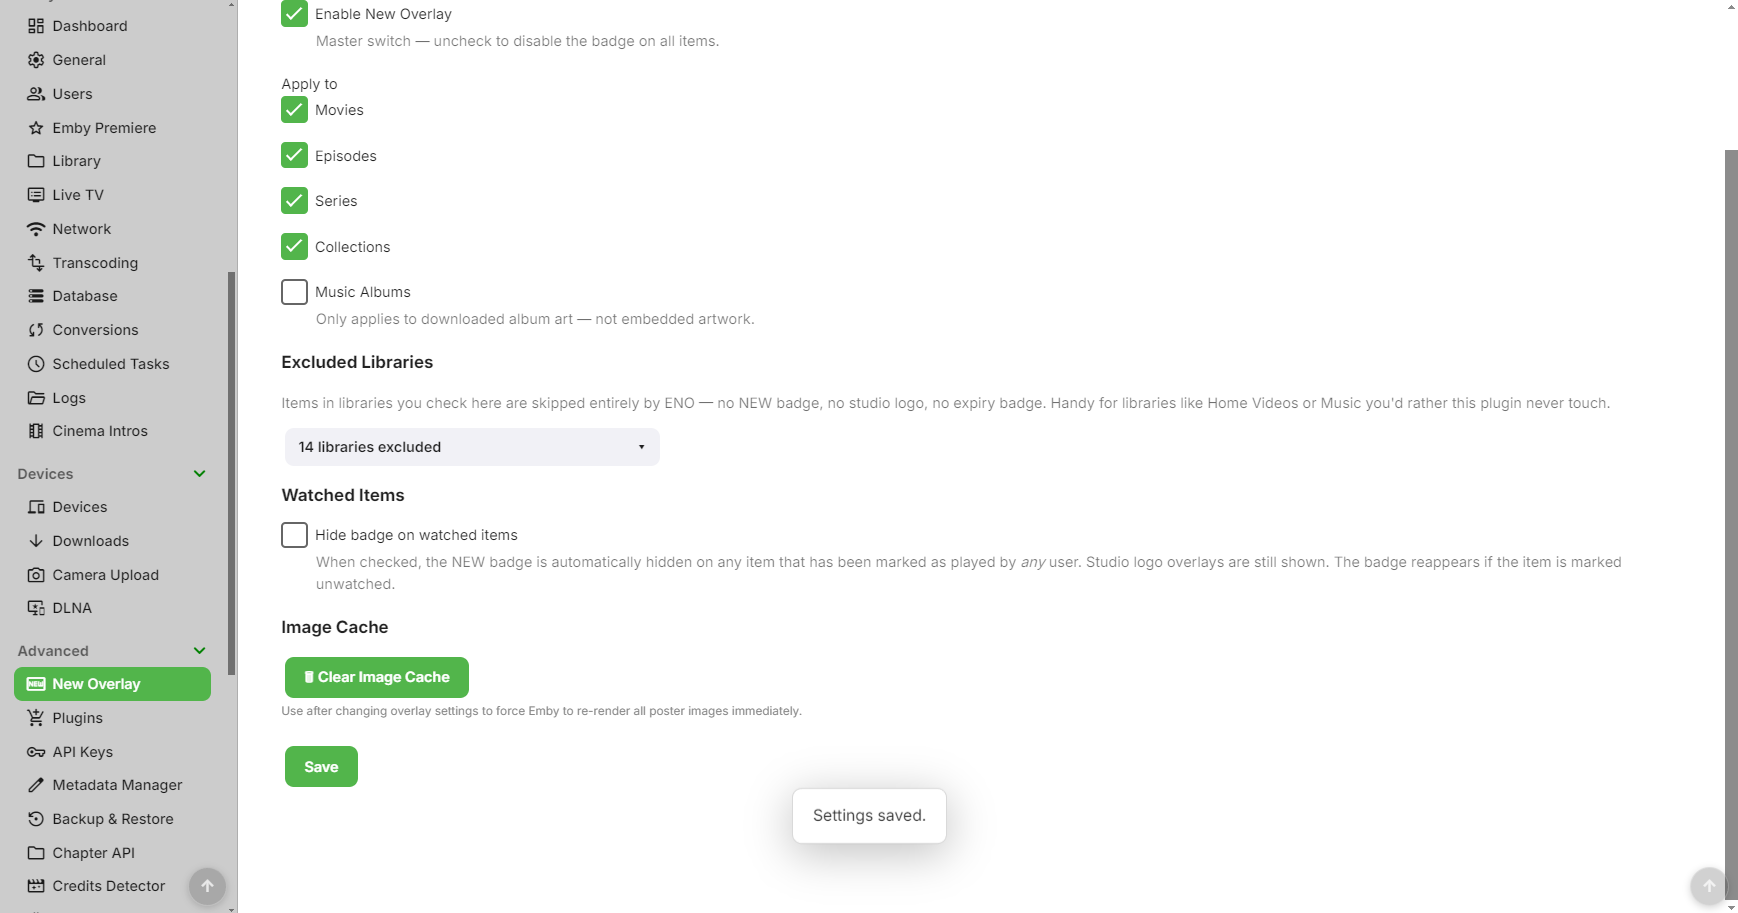Click the Network wifi icon
Viewport: 1738px width, 913px height.
tap(36, 229)
